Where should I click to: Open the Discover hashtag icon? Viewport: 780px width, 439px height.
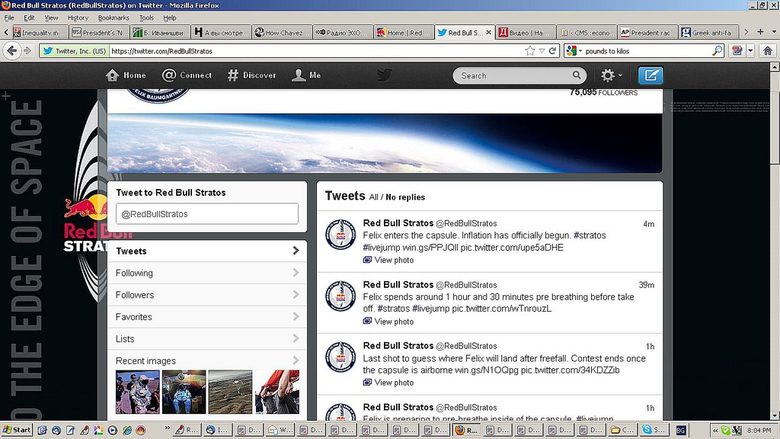233,75
